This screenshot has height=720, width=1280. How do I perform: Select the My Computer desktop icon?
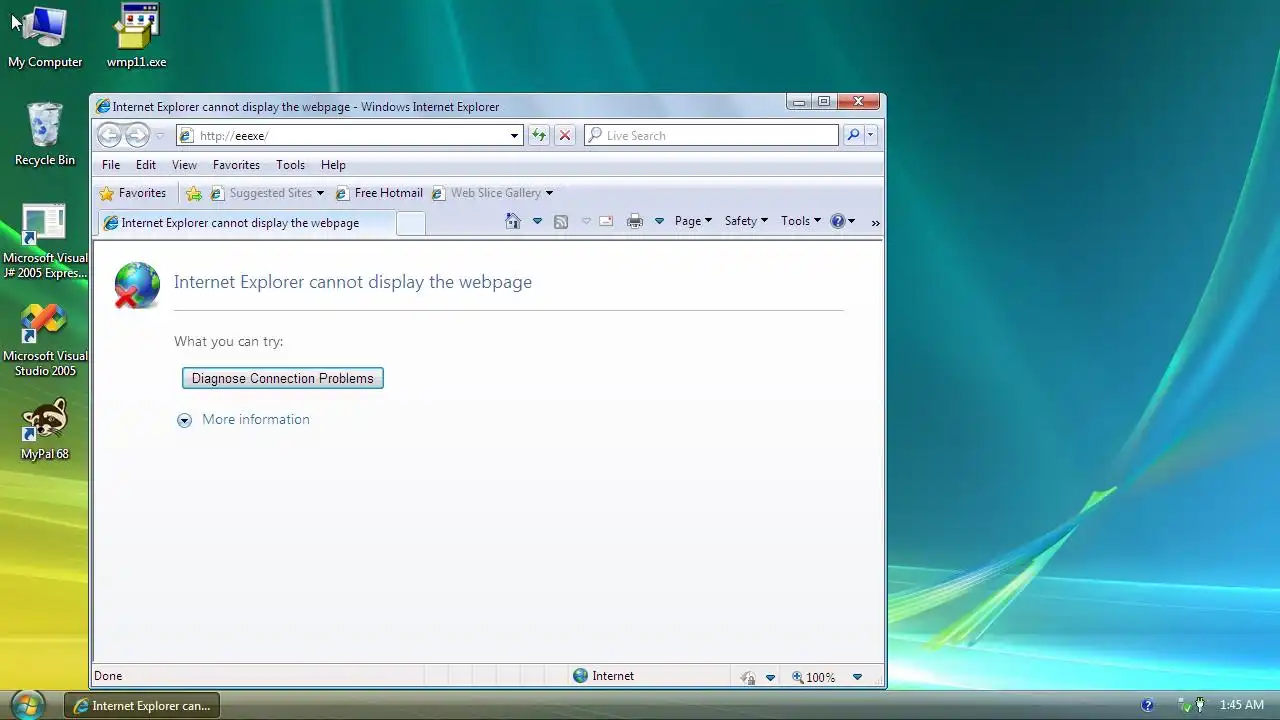(x=45, y=37)
